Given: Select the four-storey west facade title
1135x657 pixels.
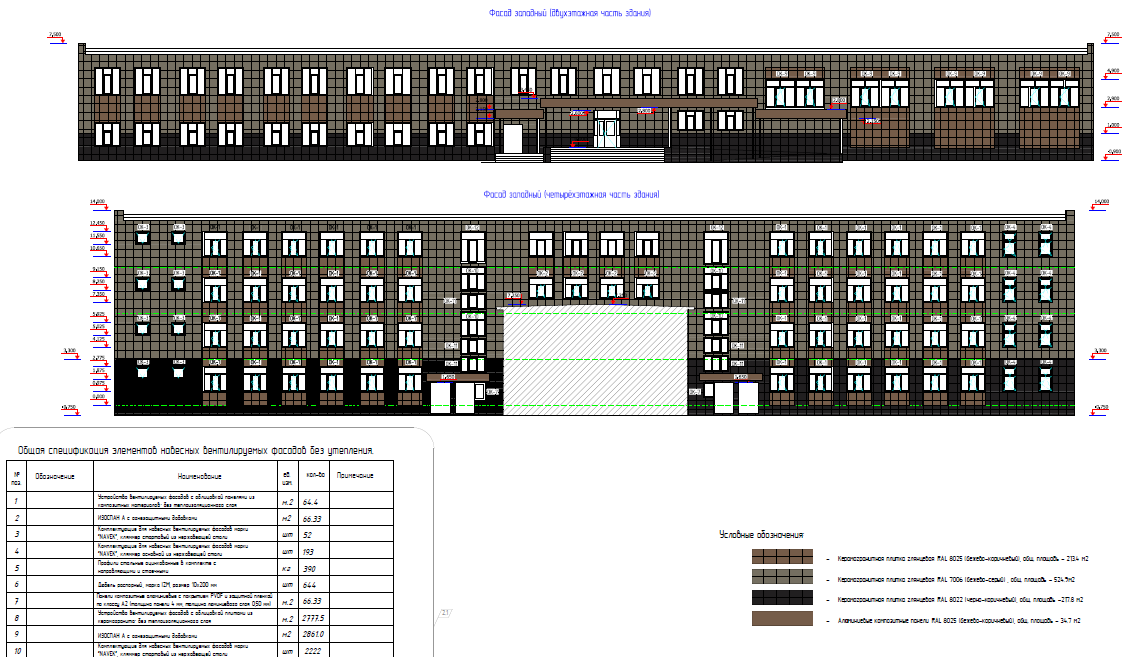Looking at the screenshot, I should coord(570,194).
